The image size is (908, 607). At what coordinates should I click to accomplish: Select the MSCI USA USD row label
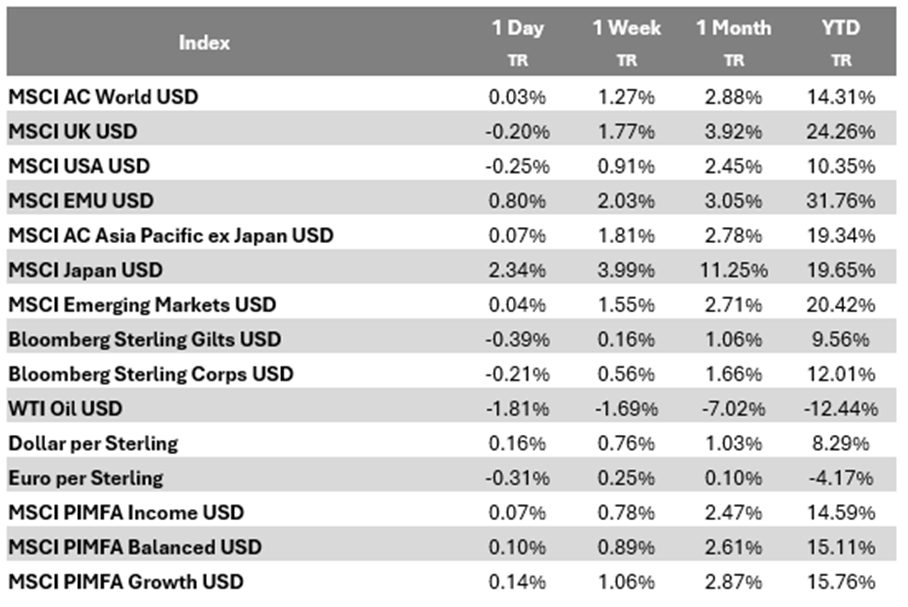pyautogui.click(x=79, y=166)
